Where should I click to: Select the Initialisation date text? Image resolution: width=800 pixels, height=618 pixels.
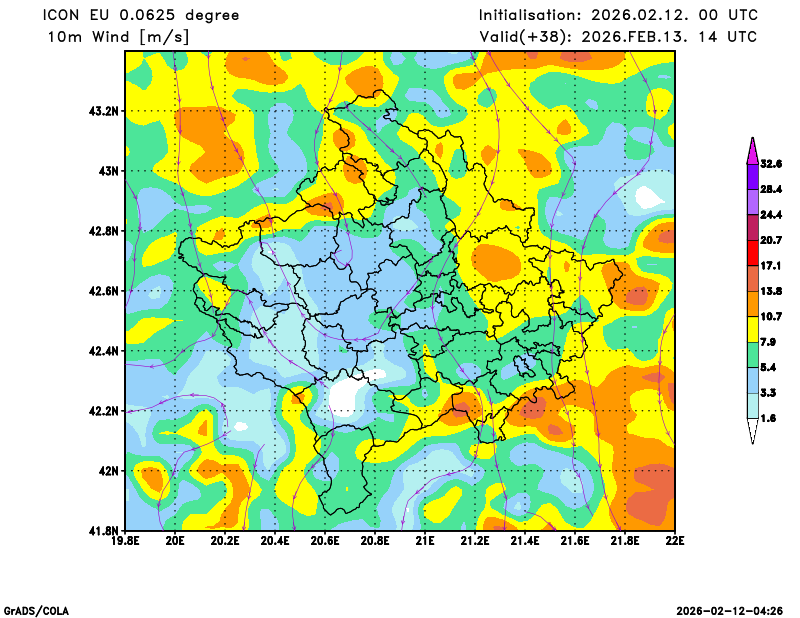618,15
